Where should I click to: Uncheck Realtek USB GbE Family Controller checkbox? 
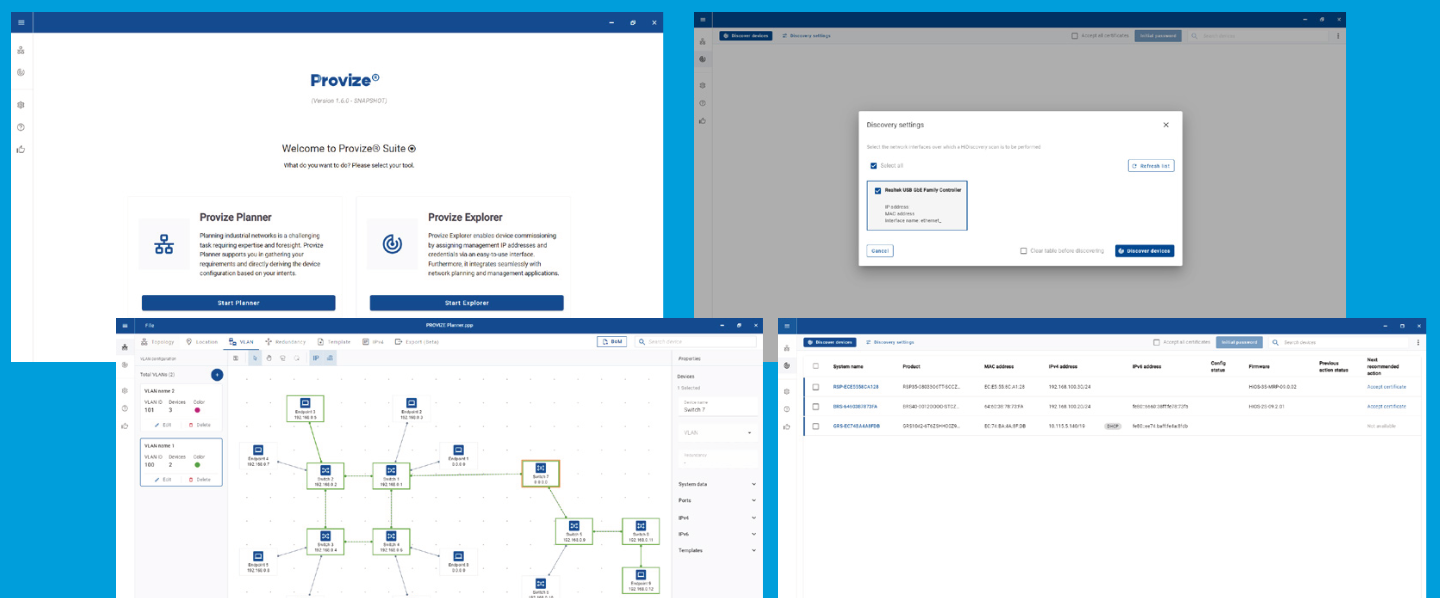point(878,190)
